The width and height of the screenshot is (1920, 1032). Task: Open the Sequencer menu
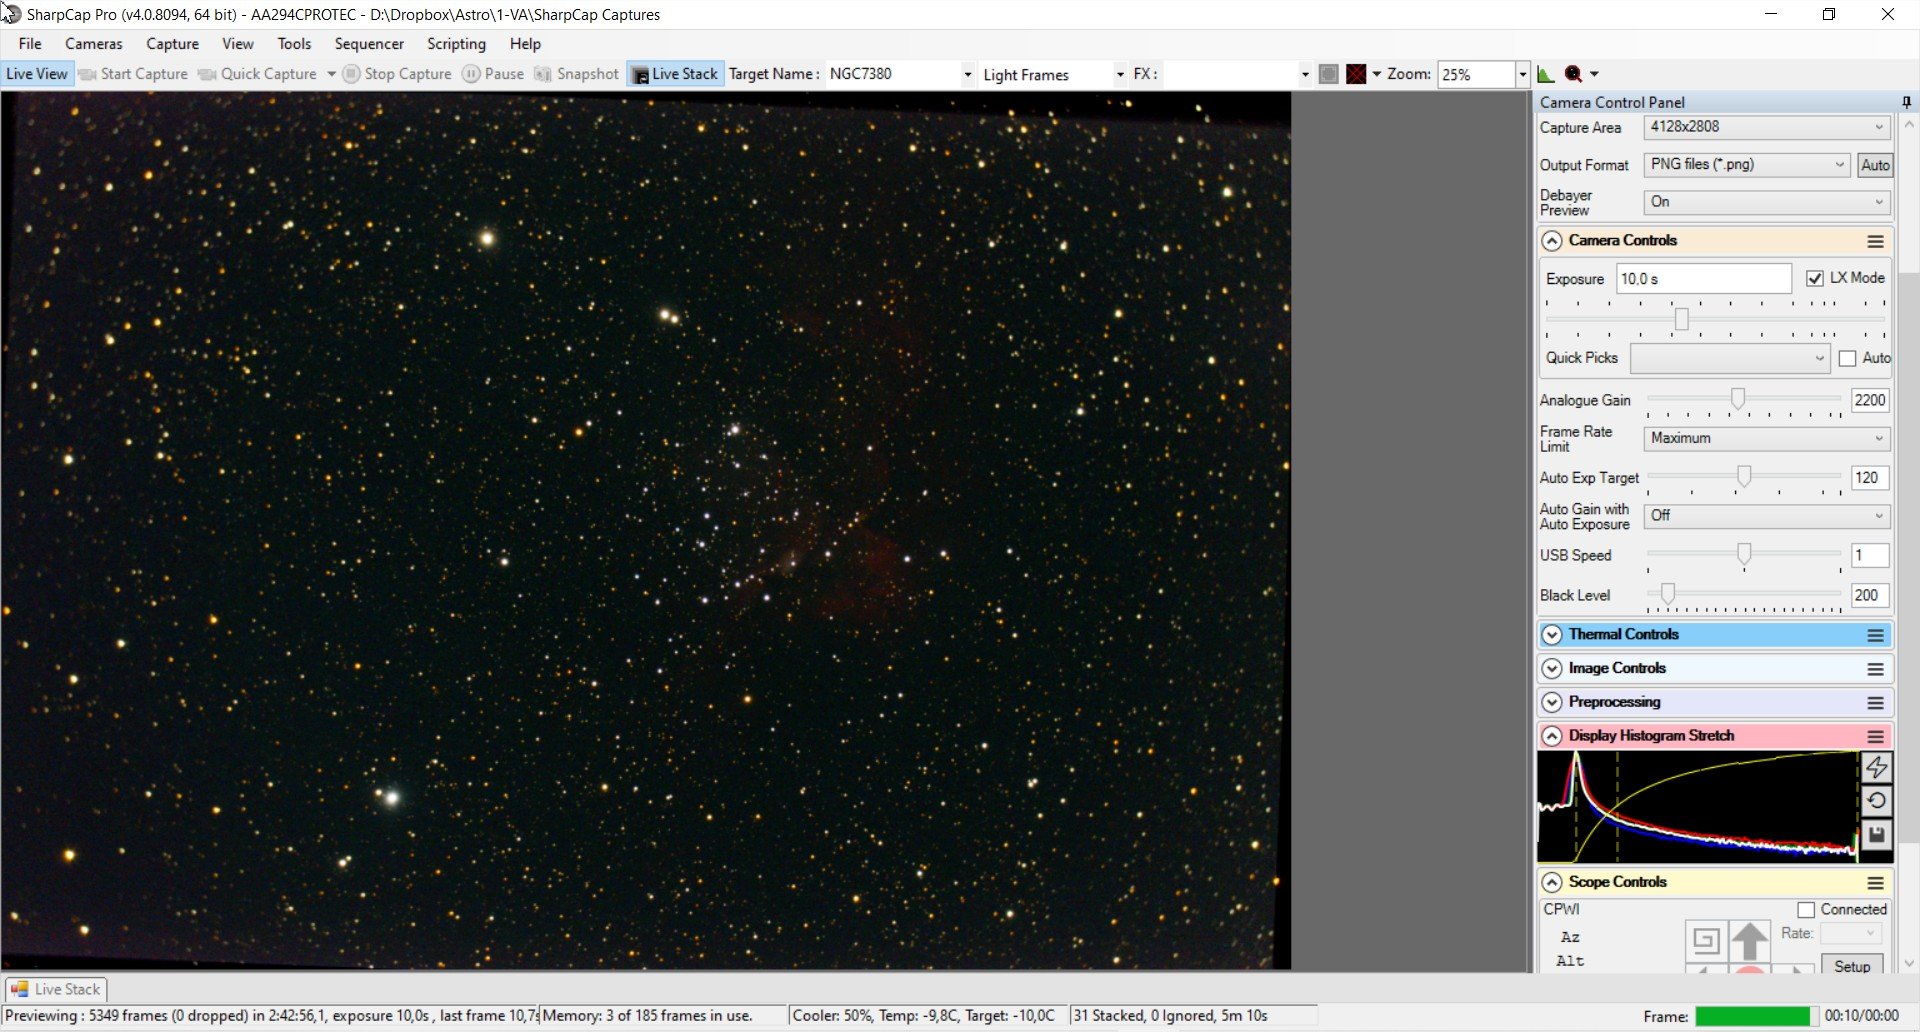(x=369, y=44)
